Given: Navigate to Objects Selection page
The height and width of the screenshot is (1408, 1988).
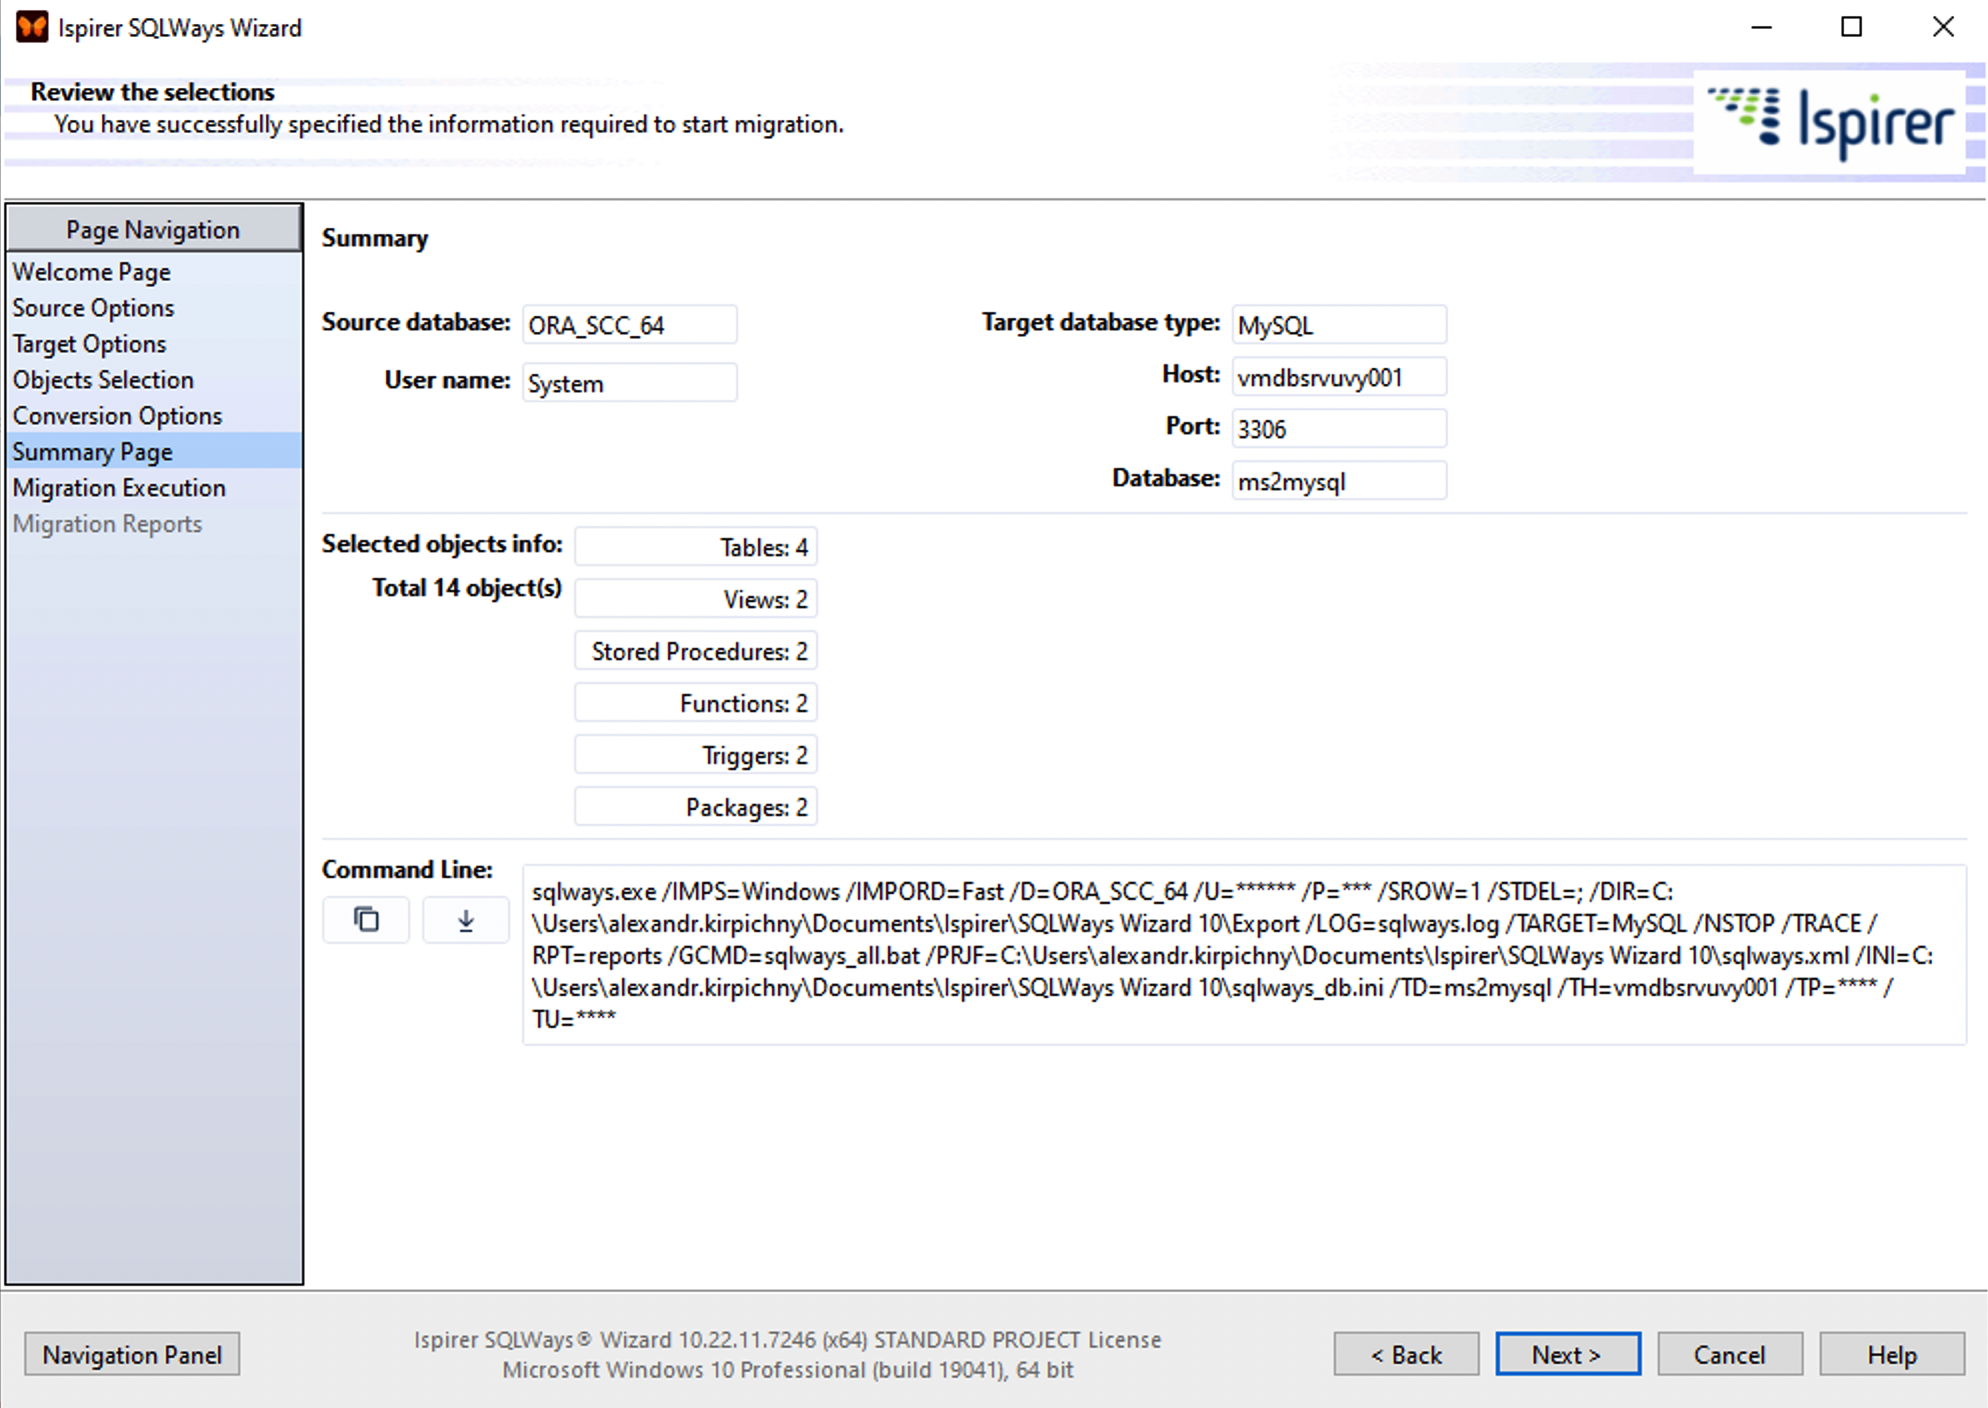Looking at the screenshot, I should coord(104,380).
